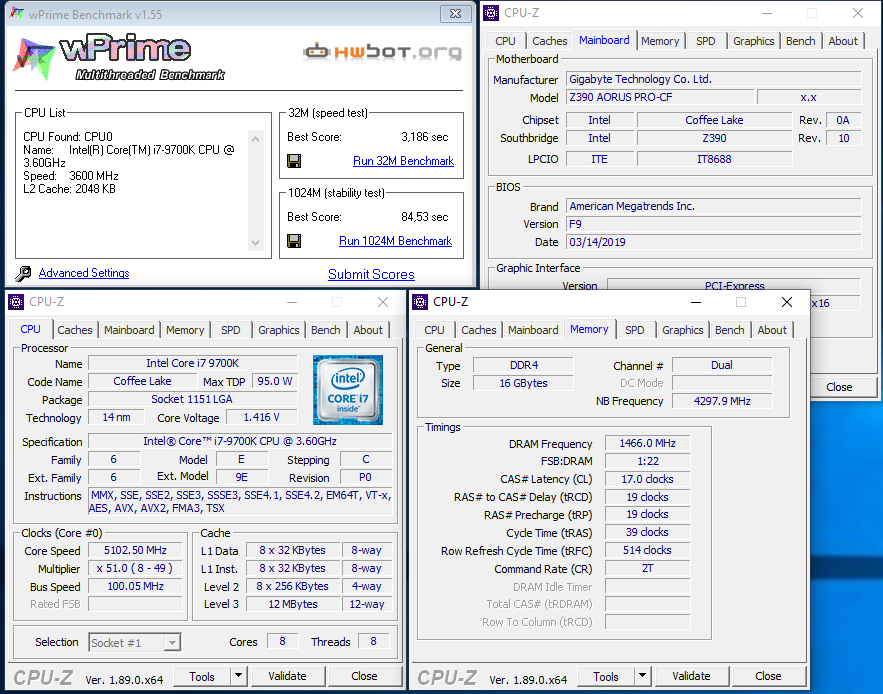Run the 32M Benchmark
This screenshot has height=694, width=883.
tap(403, 161)
